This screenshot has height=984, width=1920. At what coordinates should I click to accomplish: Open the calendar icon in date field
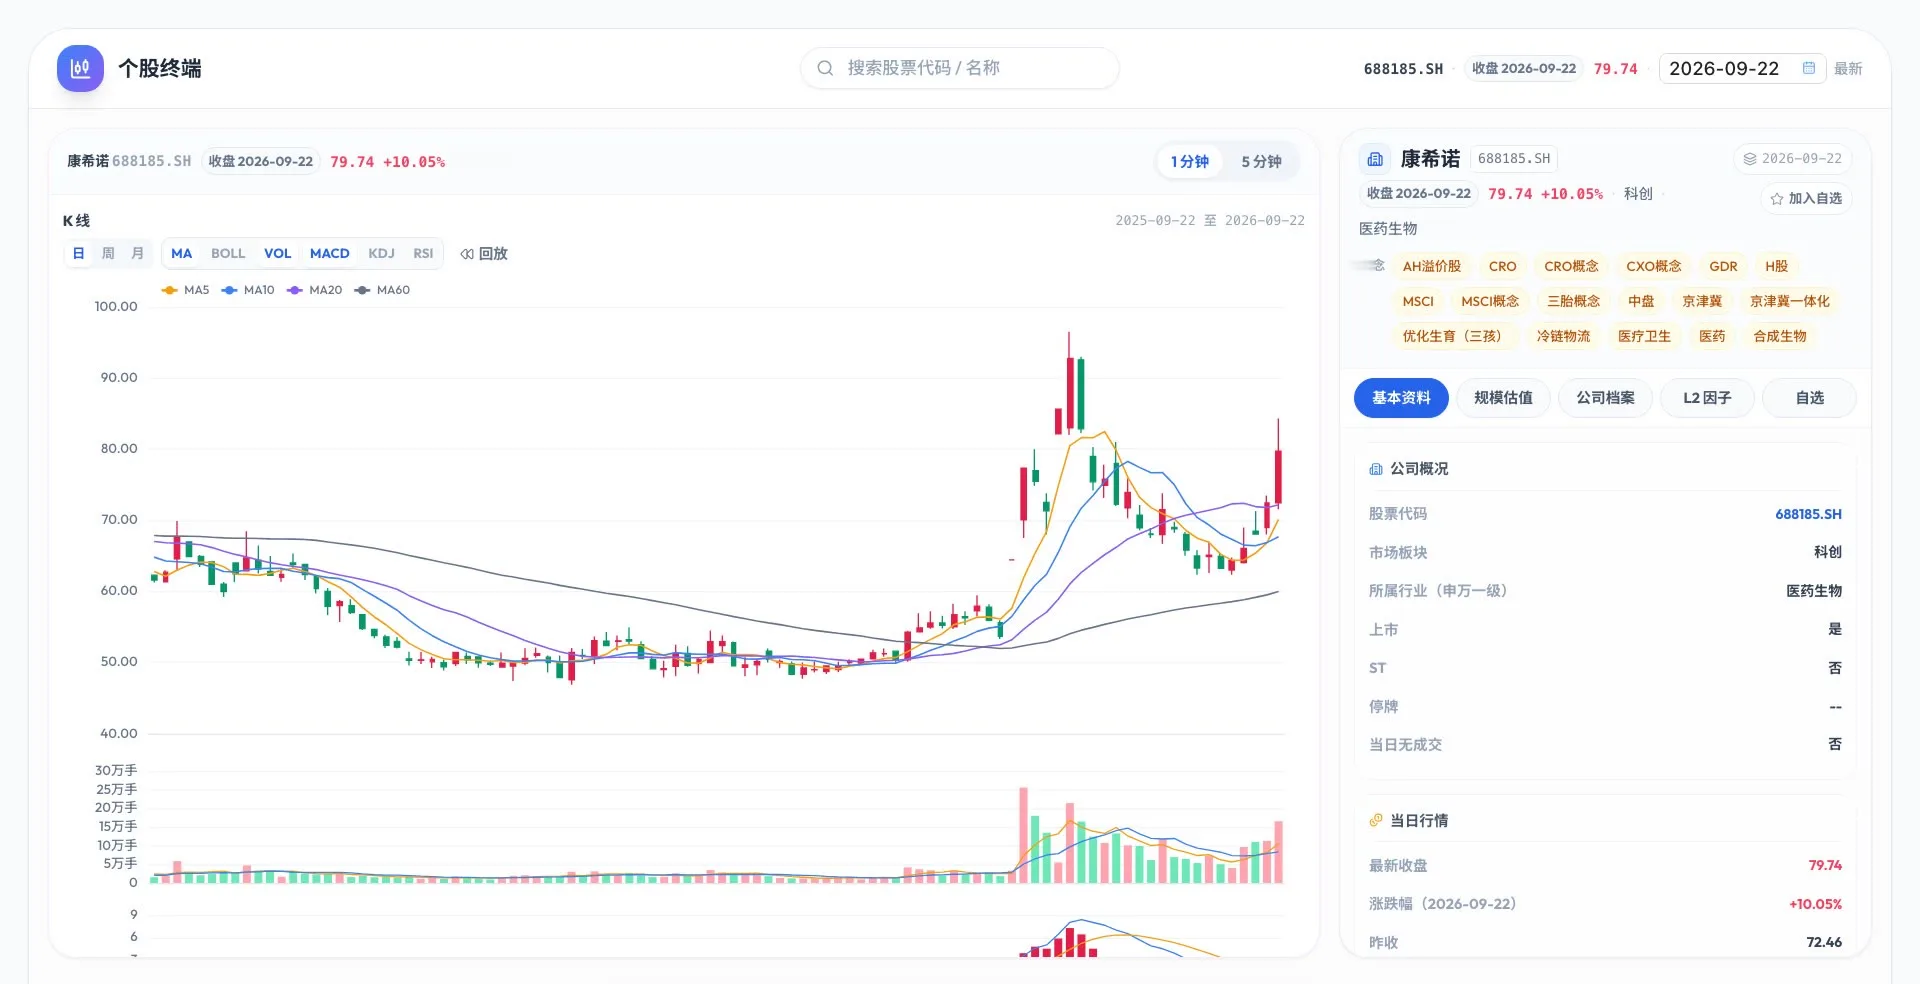coord(1808,68)
